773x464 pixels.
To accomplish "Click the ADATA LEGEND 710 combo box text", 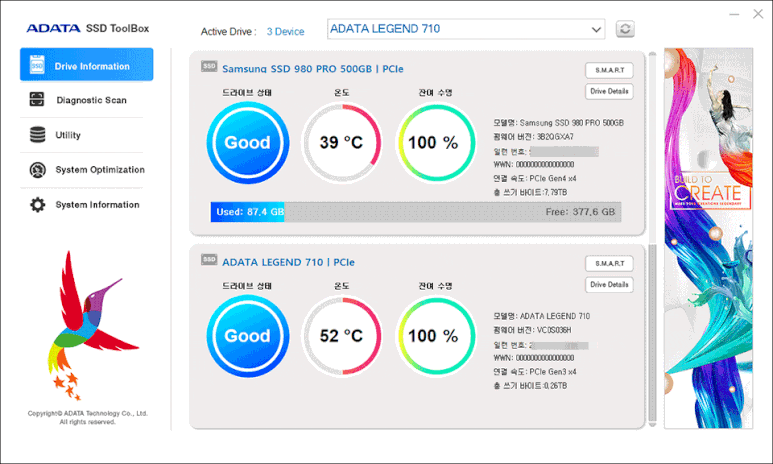I will pyautogui.click(x=385, y=29).
